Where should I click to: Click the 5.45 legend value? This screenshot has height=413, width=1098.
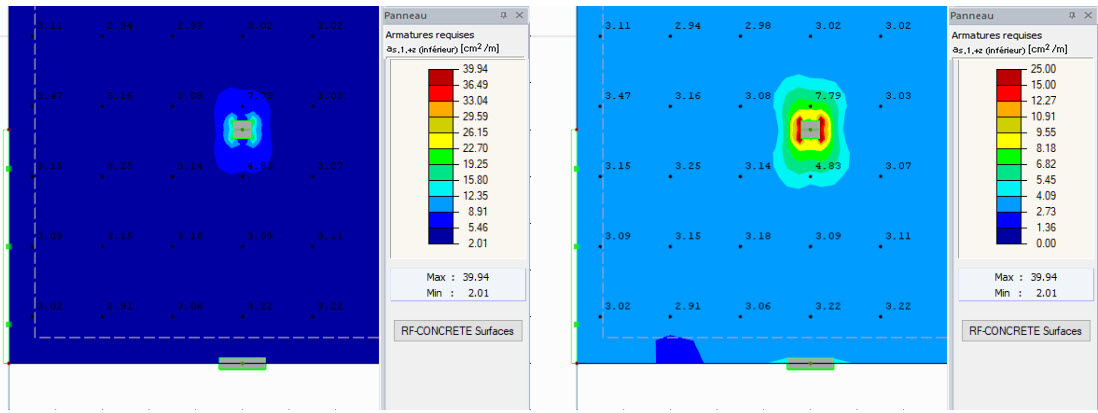click(x=1046, y=180)
